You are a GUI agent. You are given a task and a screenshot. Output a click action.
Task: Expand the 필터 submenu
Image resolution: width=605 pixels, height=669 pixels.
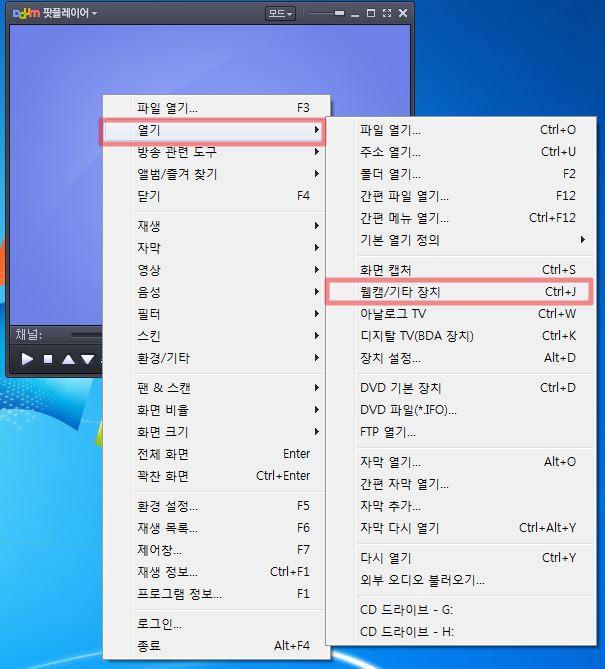click(x=216, y=314)
